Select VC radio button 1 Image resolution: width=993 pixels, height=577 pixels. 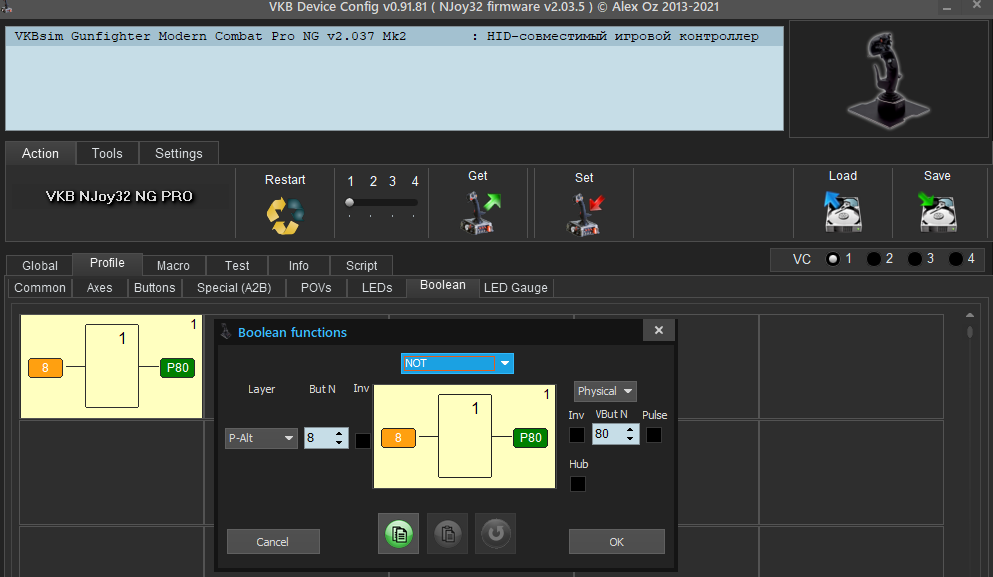pyautogui.click(x=833, y=259)
